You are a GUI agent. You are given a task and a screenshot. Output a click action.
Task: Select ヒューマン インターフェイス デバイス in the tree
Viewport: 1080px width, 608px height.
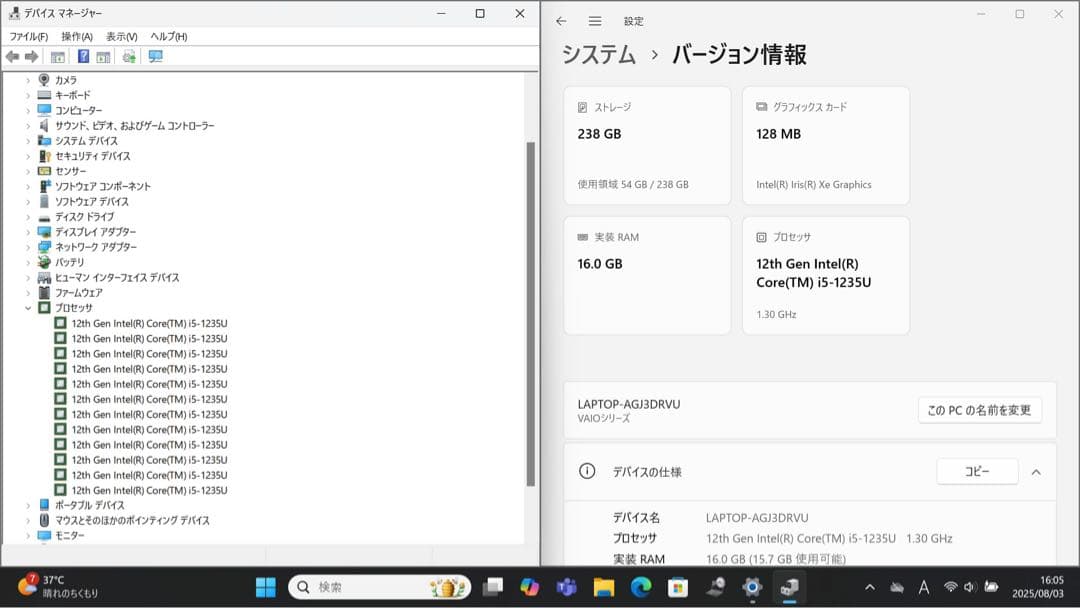point(117,277)
